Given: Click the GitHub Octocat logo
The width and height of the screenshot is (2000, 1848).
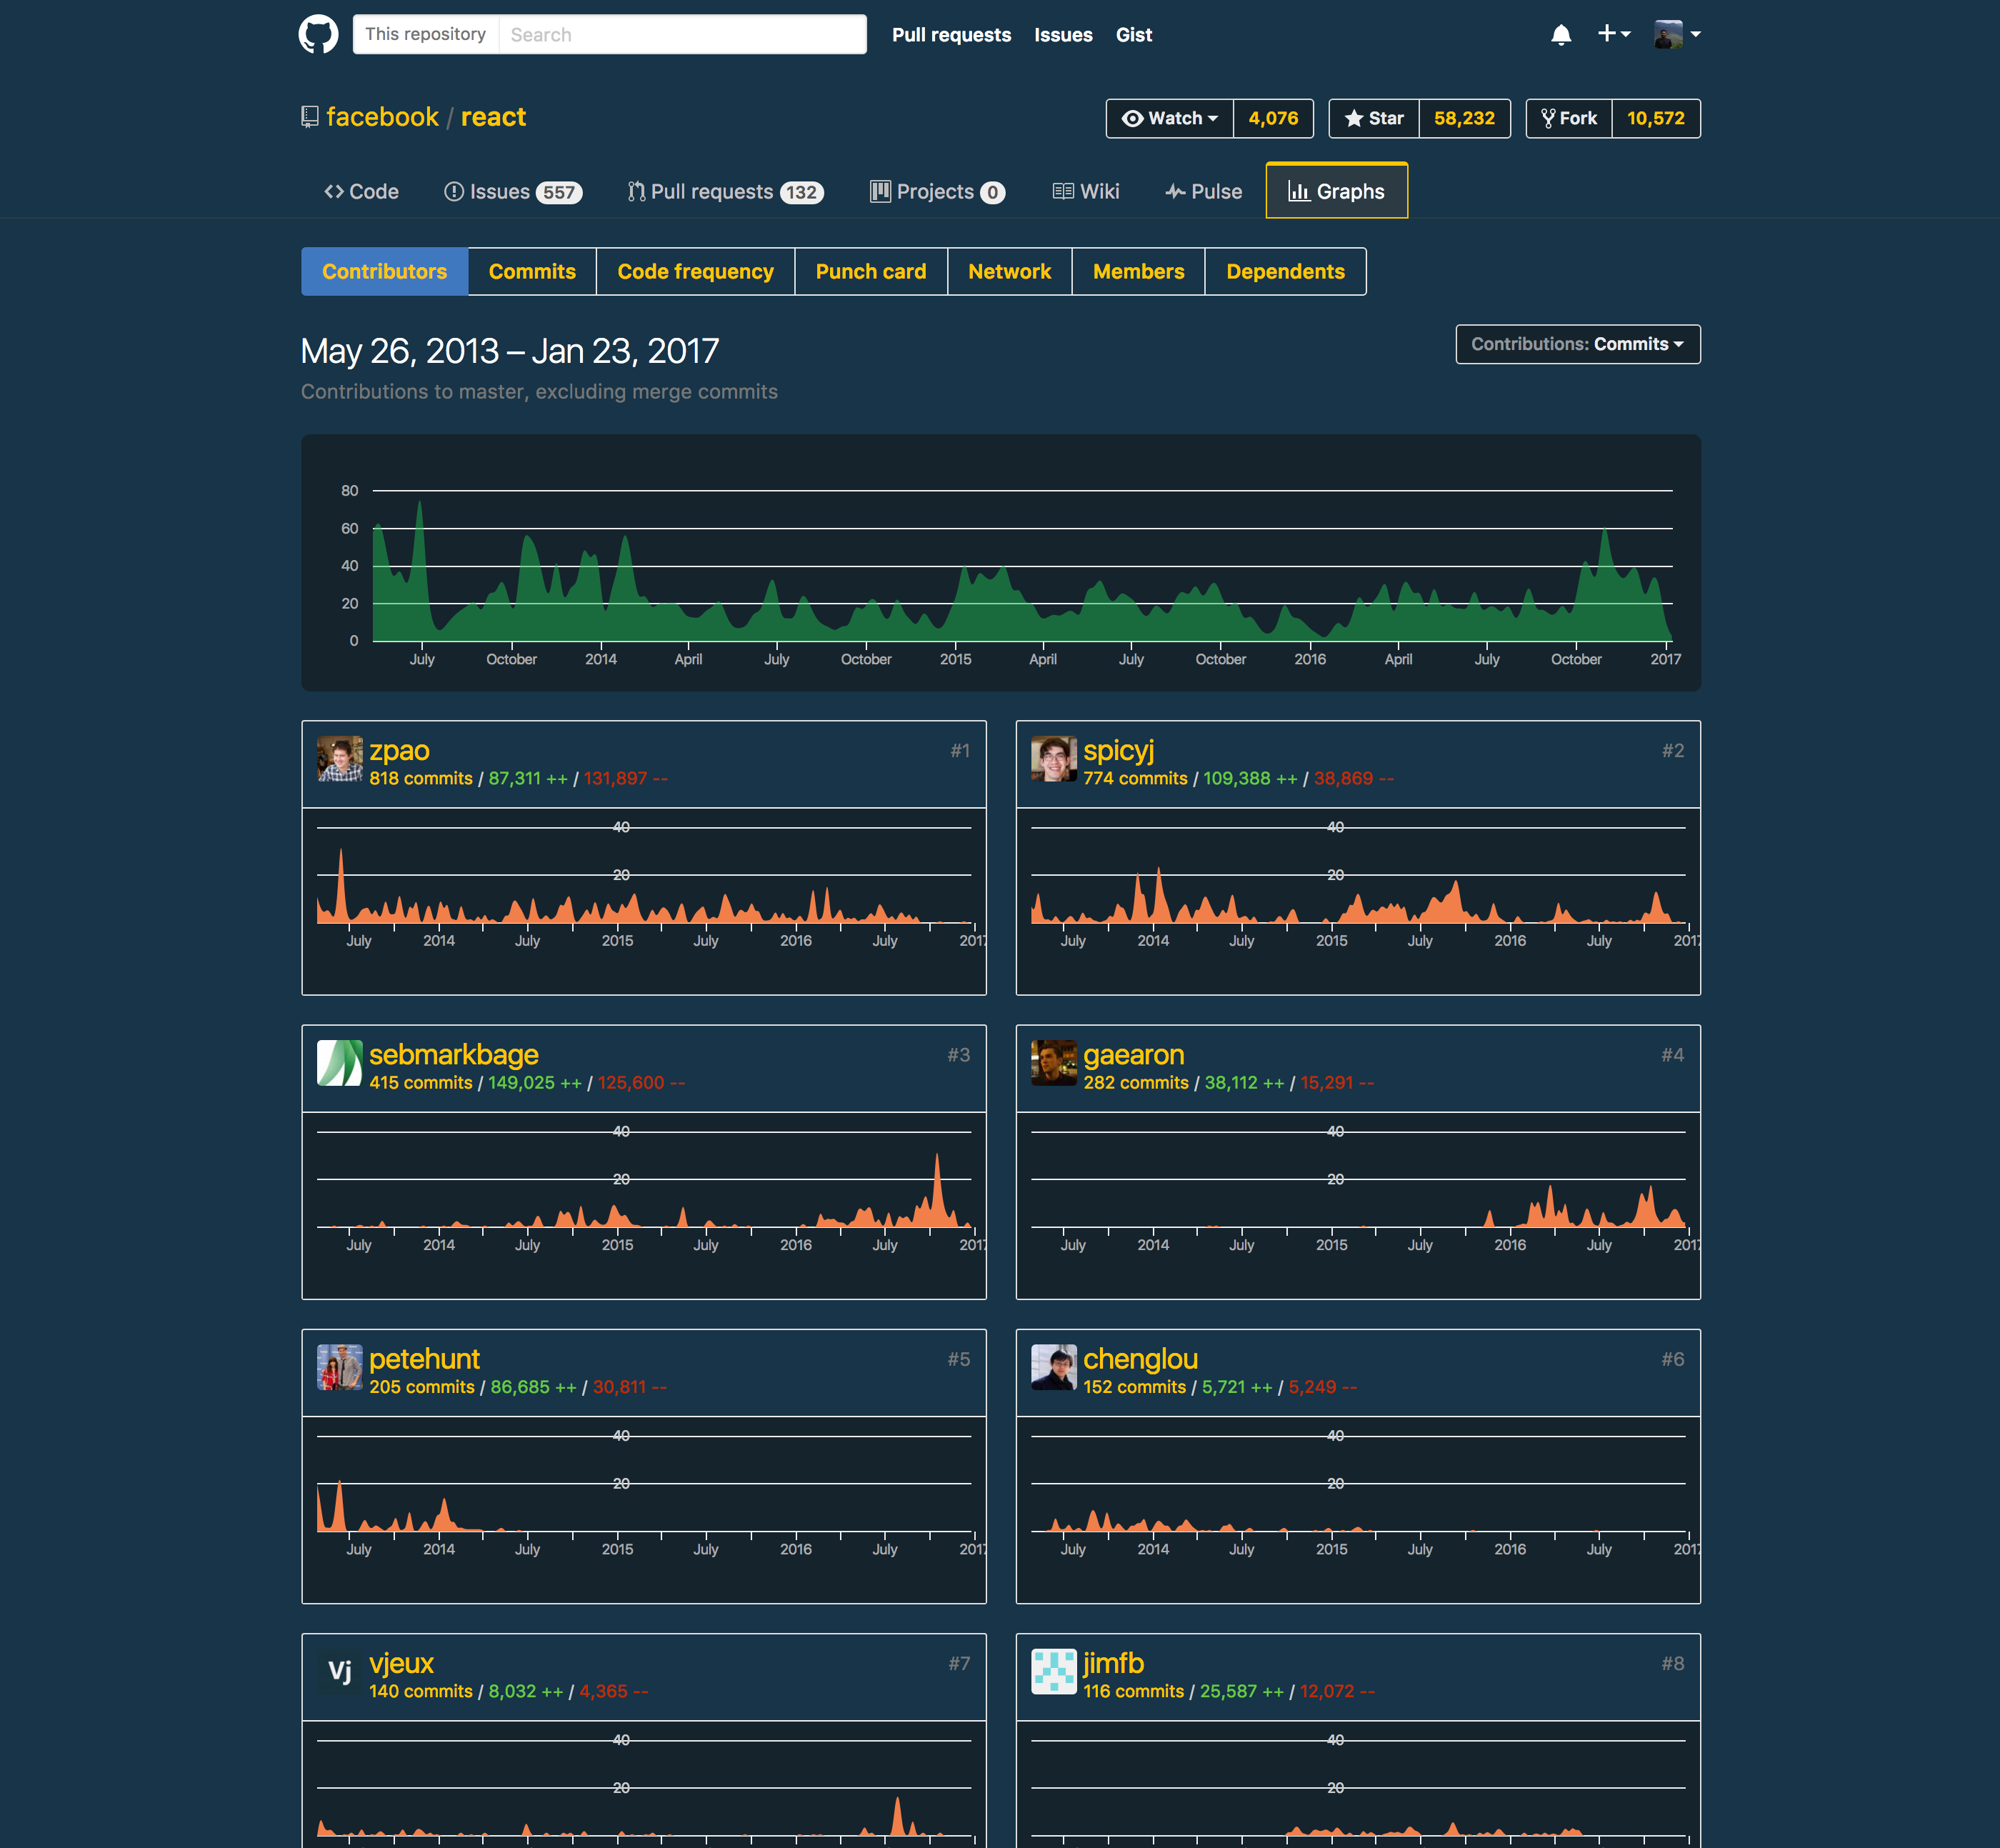Looking at the screenshot, I should pos(318,34).
